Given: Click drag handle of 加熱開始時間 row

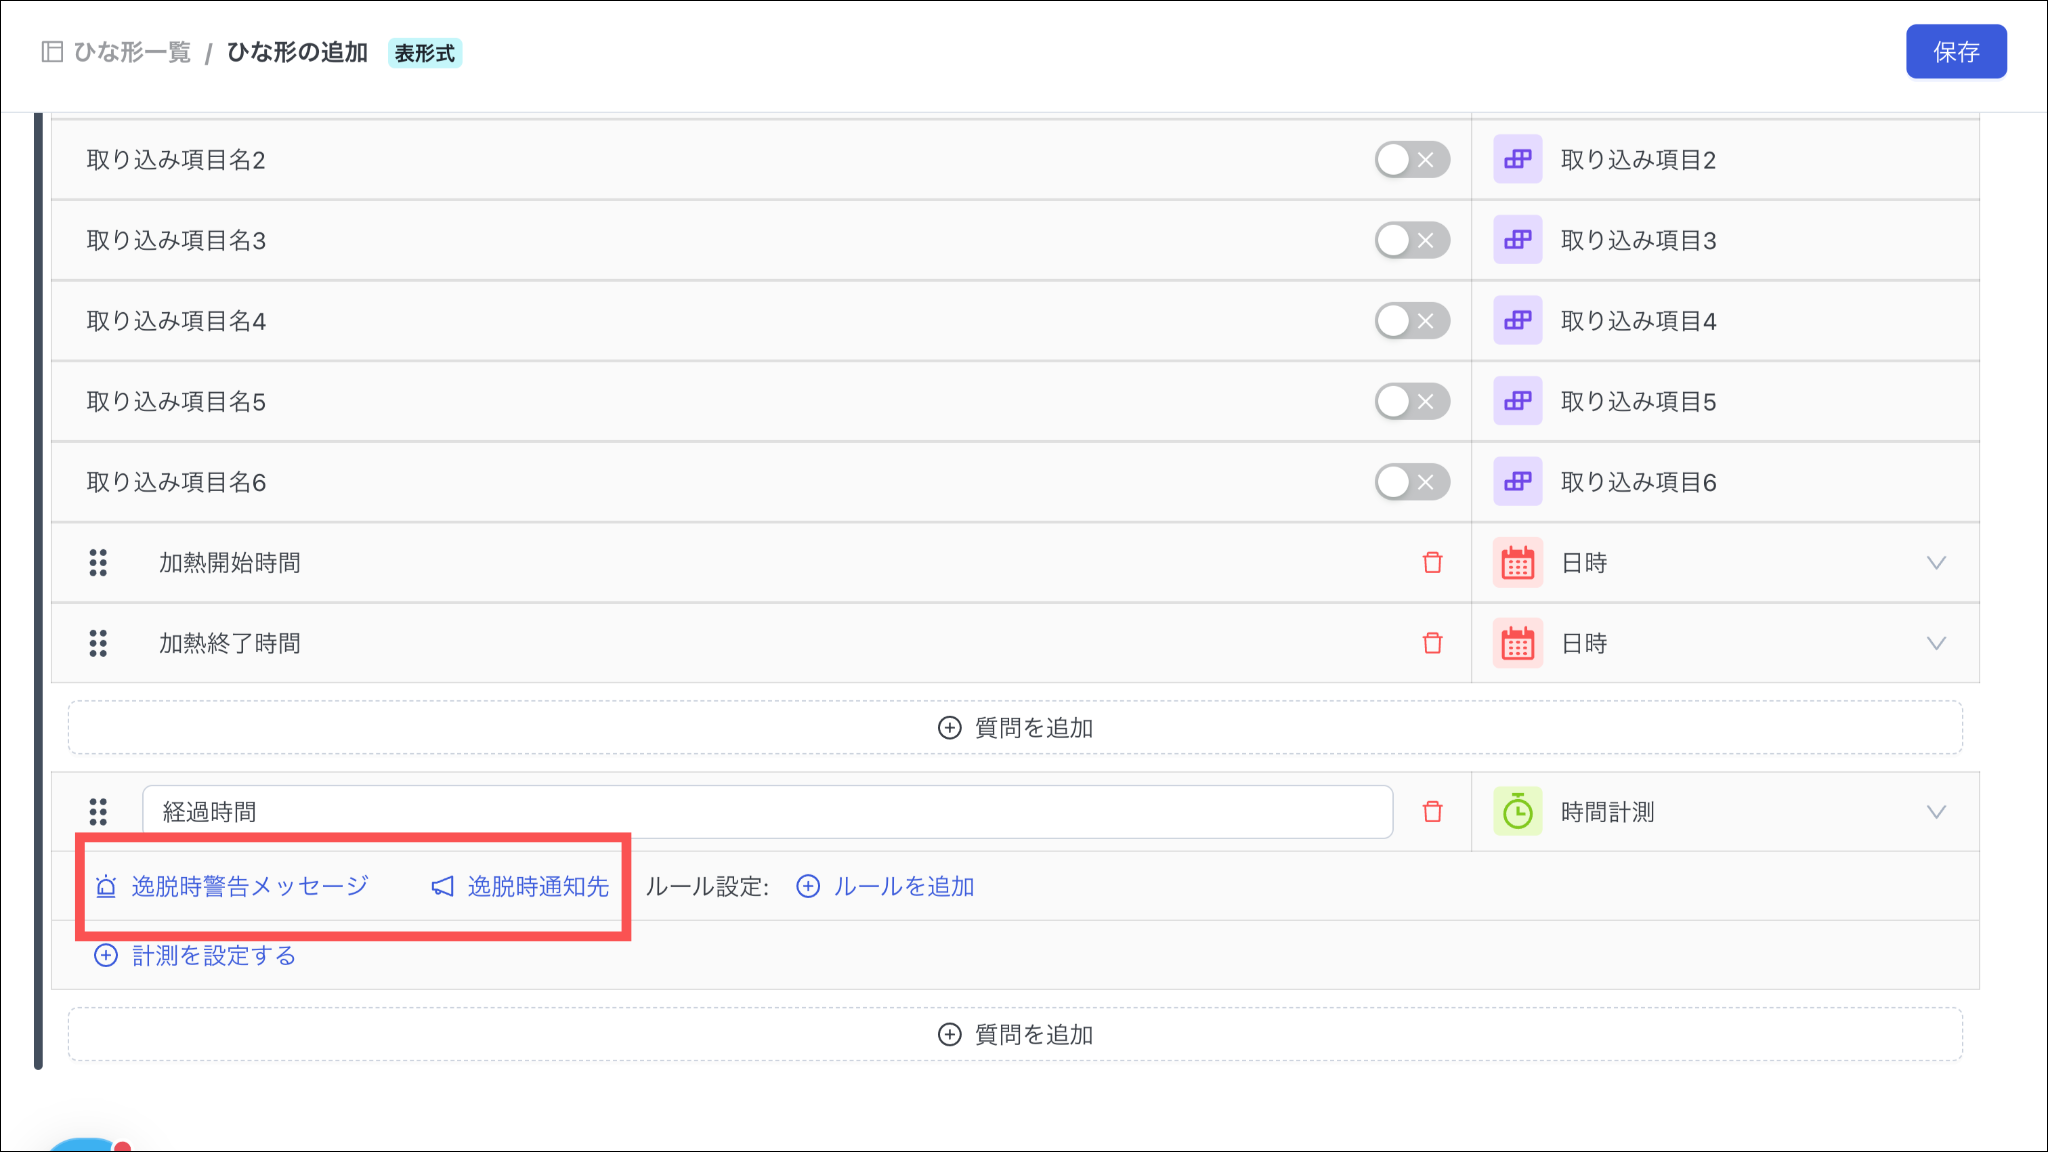Looking at the screenshot, I should 98,563.
